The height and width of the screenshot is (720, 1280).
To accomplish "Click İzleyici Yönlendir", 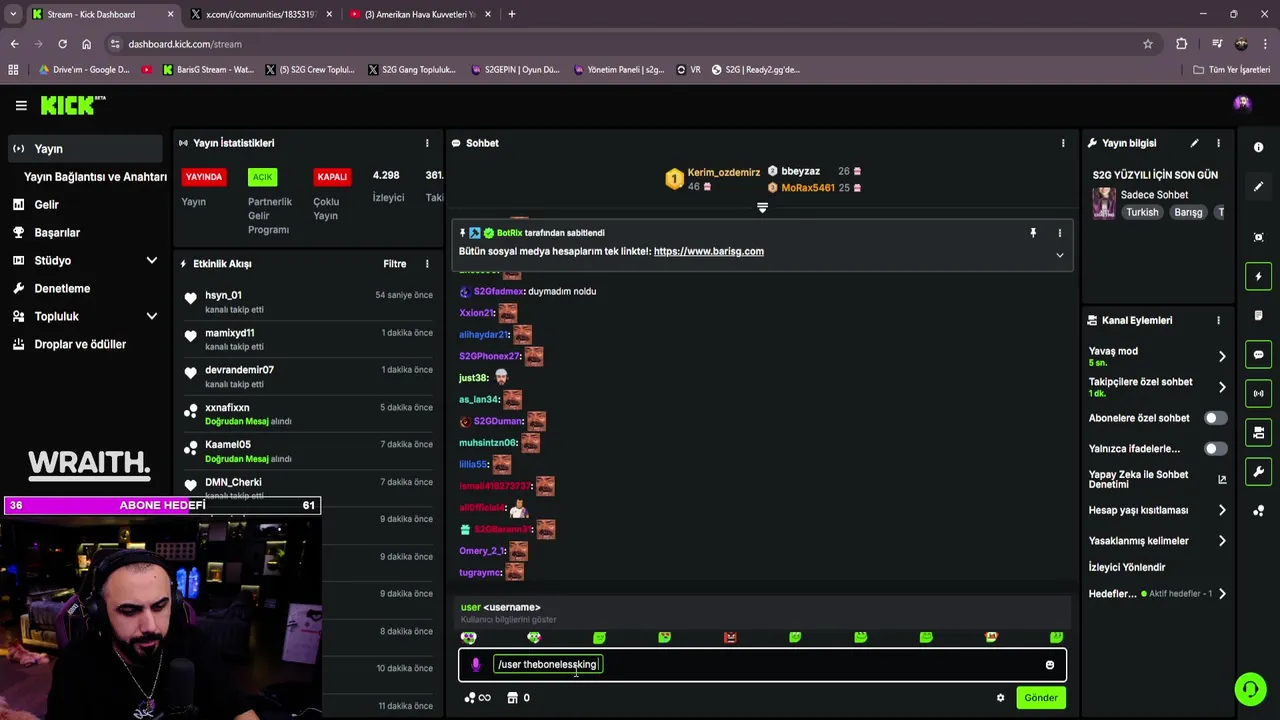I will coord(1127,568).
